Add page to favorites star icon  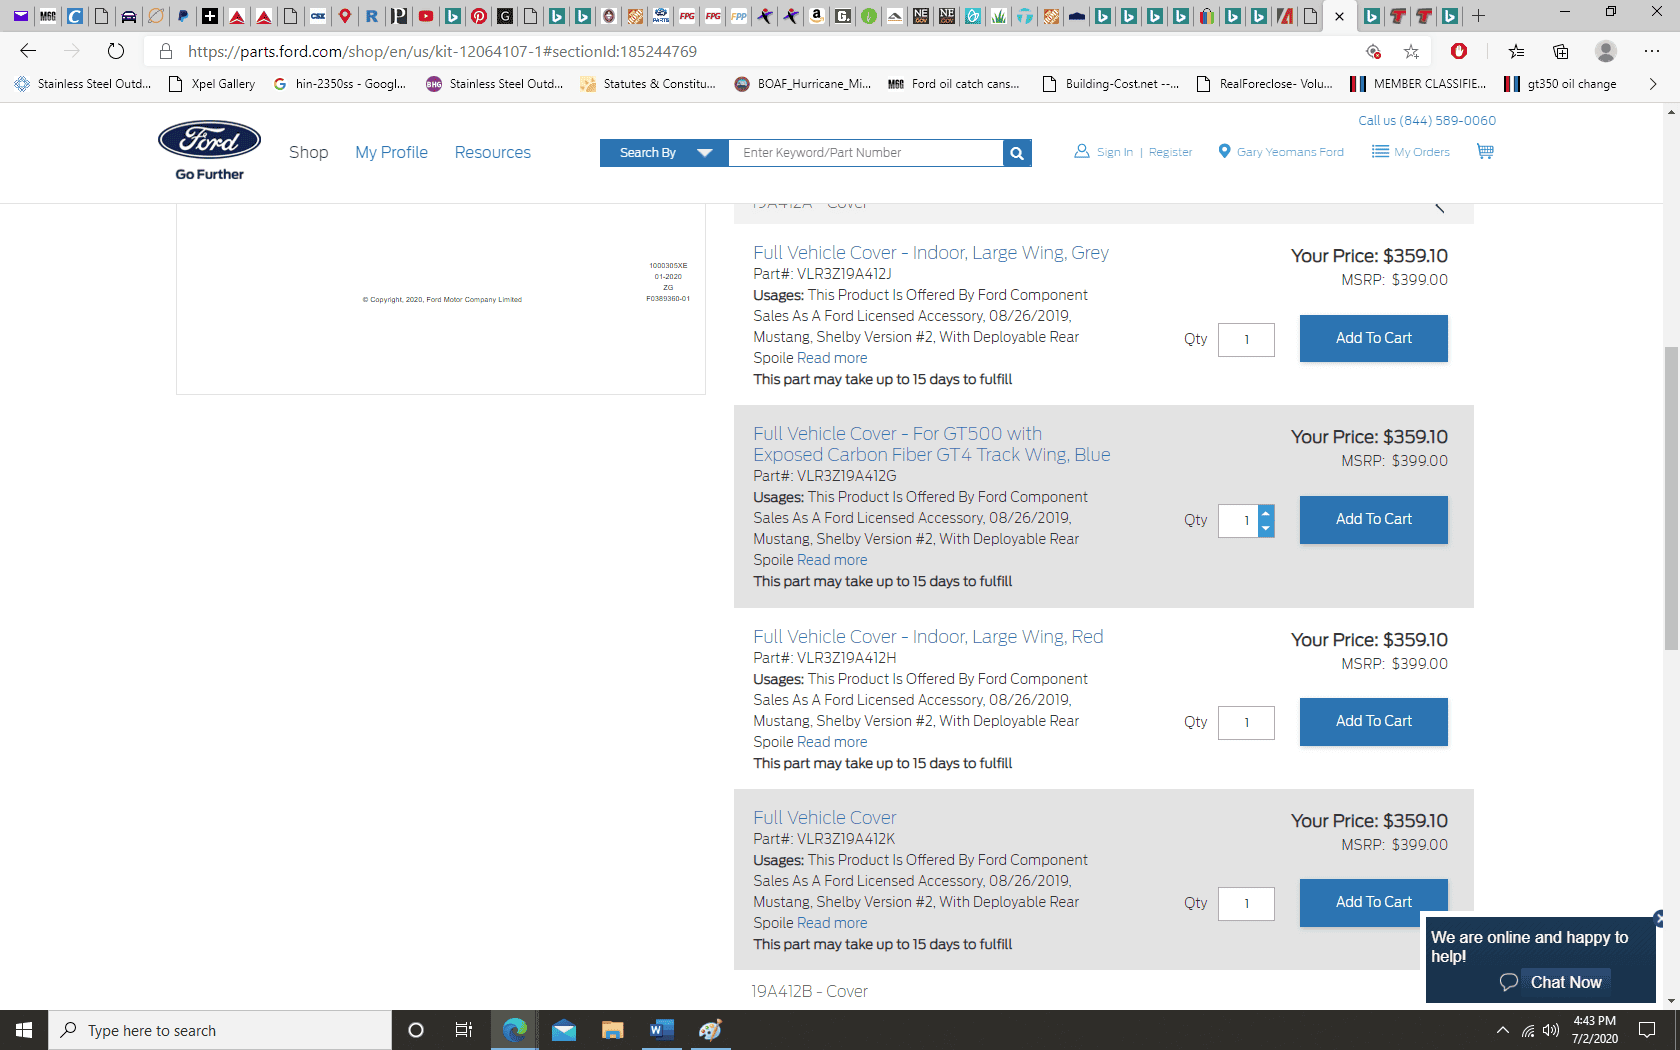(x=1411, y=51)
